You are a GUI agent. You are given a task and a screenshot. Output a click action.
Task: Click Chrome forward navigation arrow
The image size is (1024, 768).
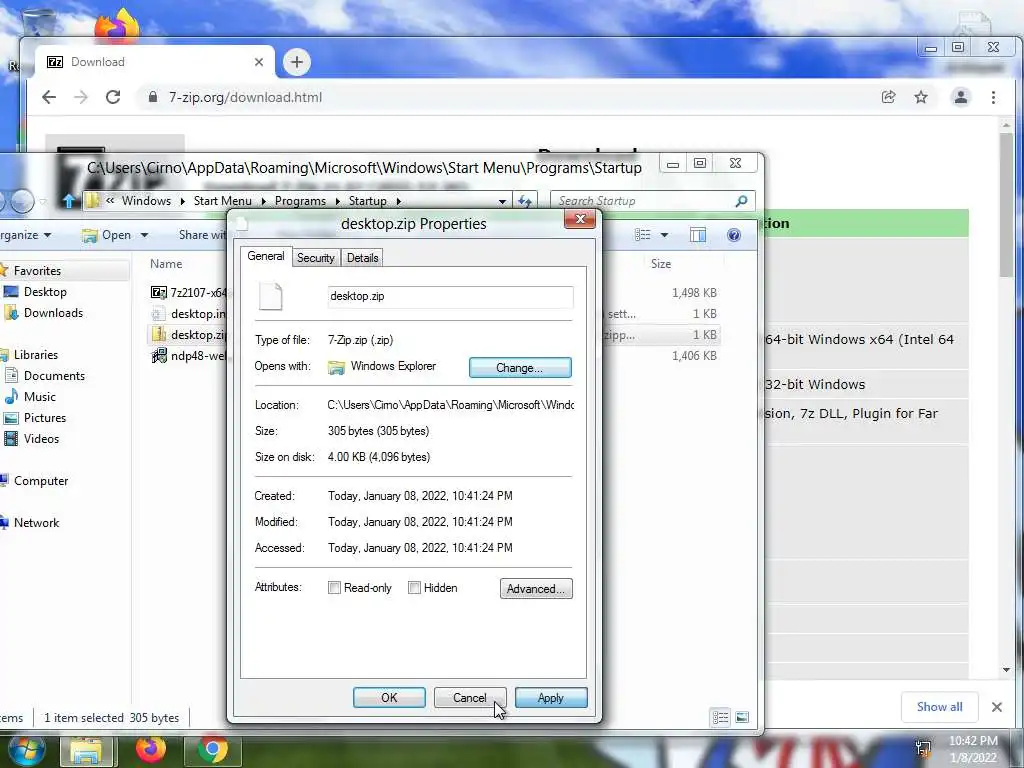(x=80, y=97)
